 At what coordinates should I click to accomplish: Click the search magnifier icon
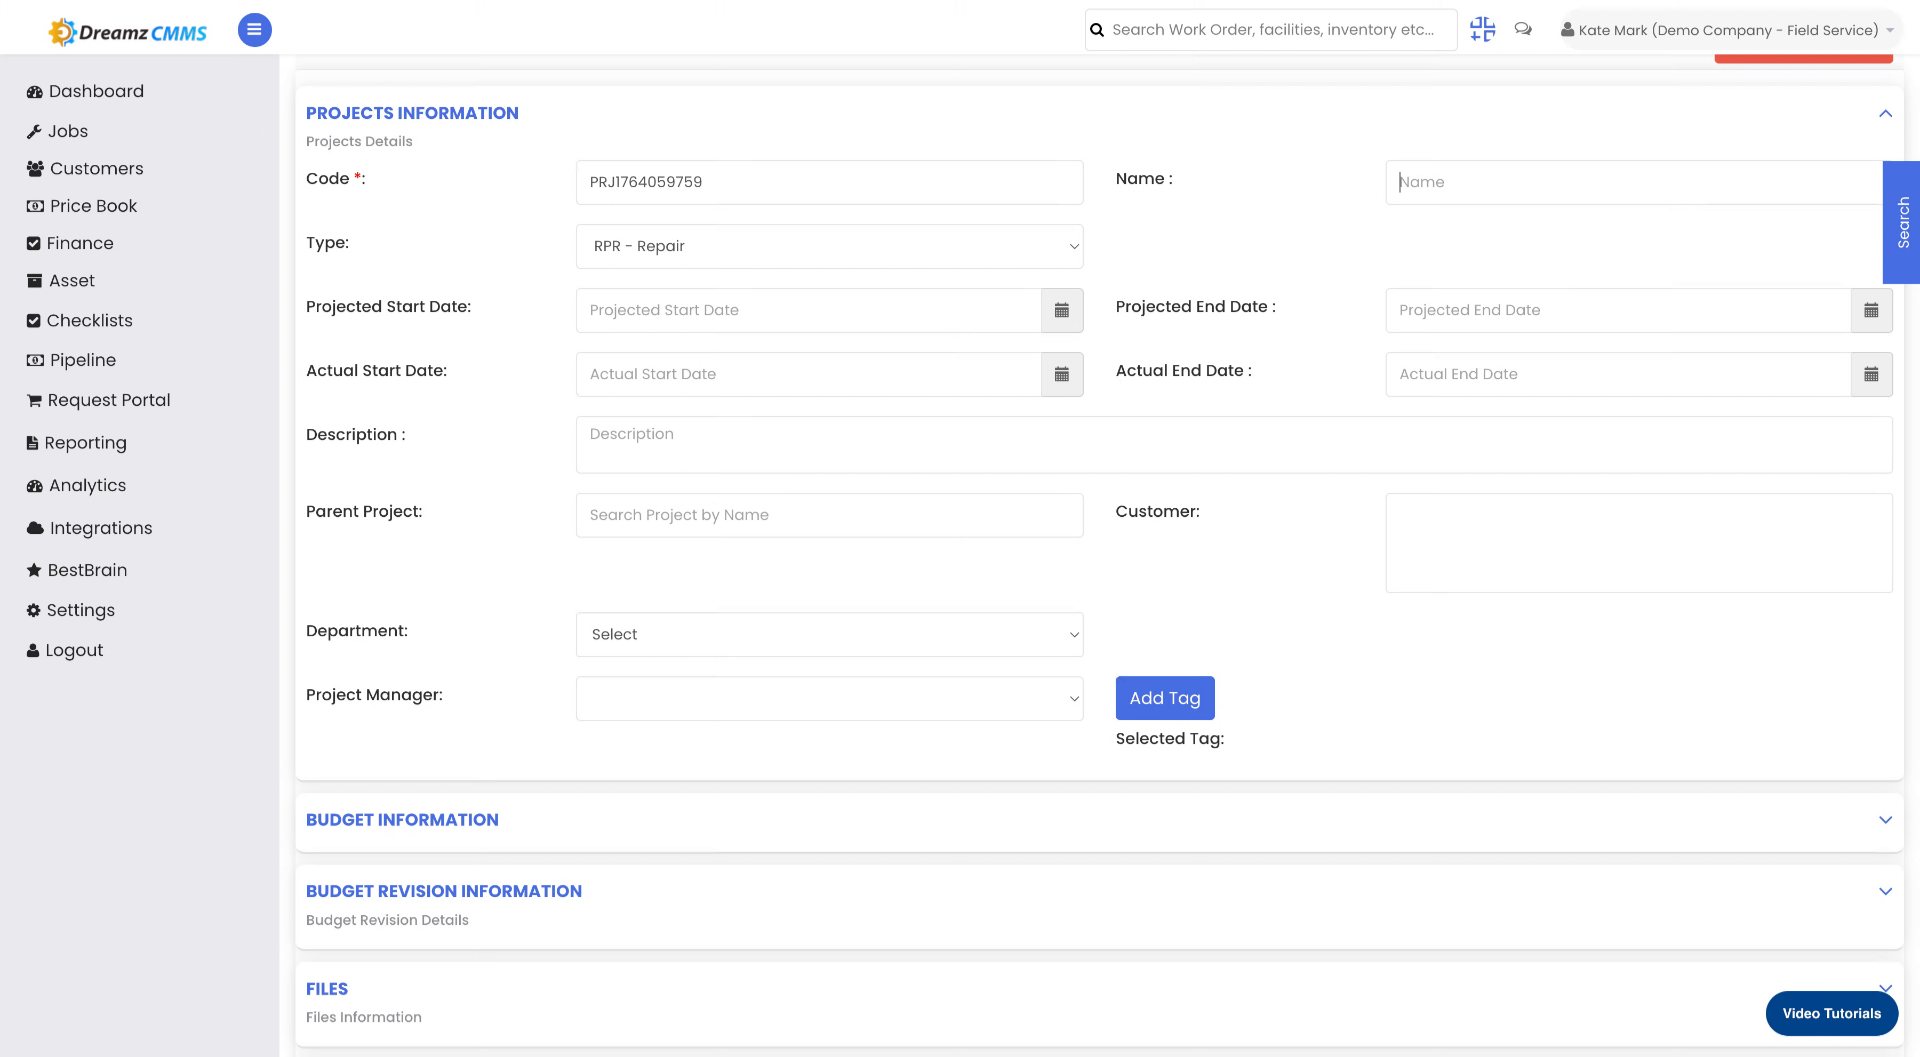point(1097,30)
